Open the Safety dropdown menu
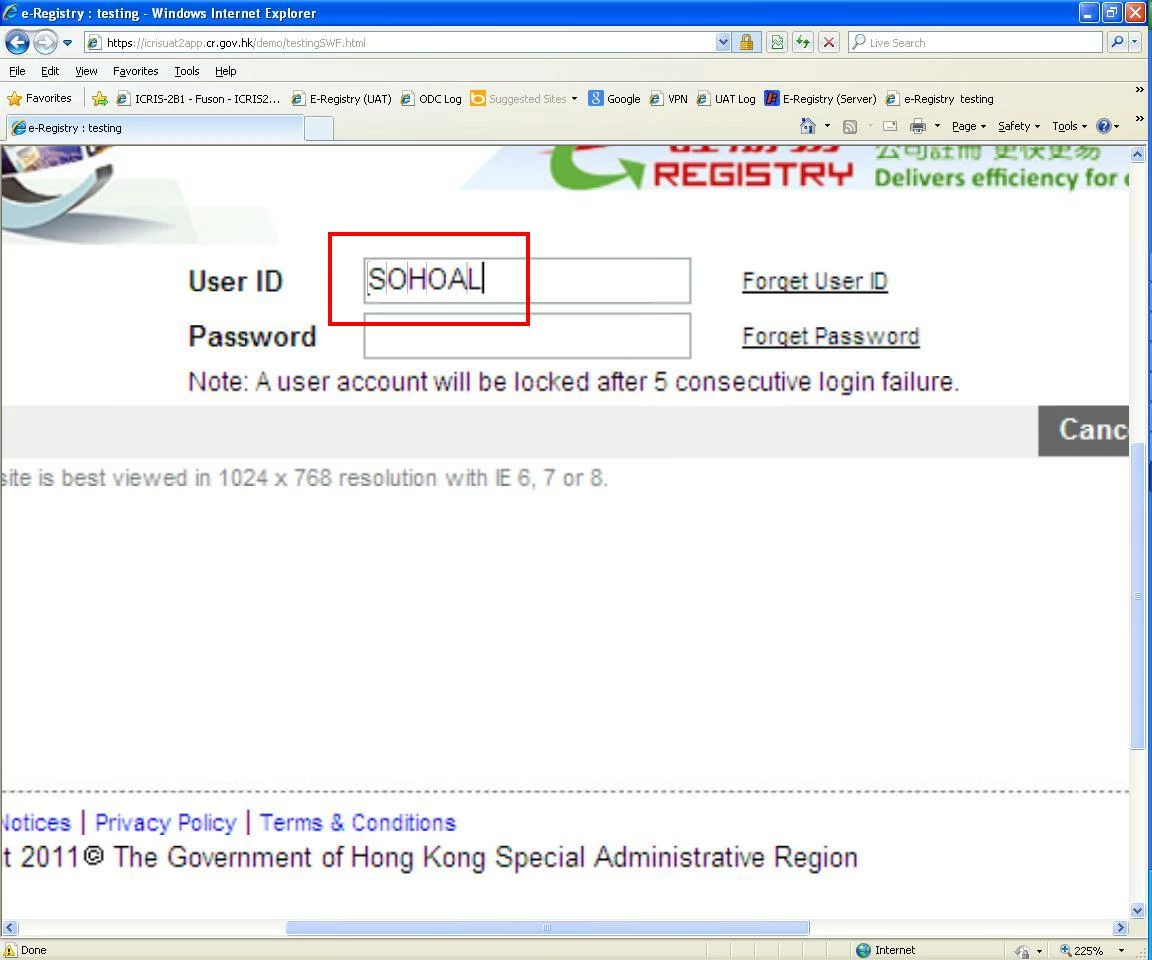1152x960 pixels. pos(1019,126)
